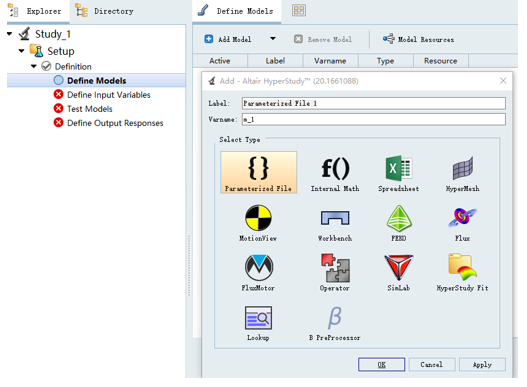Viewport: 527px width, 387px height.
Task: Select the Define Models tab
Action: pyautogui.click(x=237, y=11)
